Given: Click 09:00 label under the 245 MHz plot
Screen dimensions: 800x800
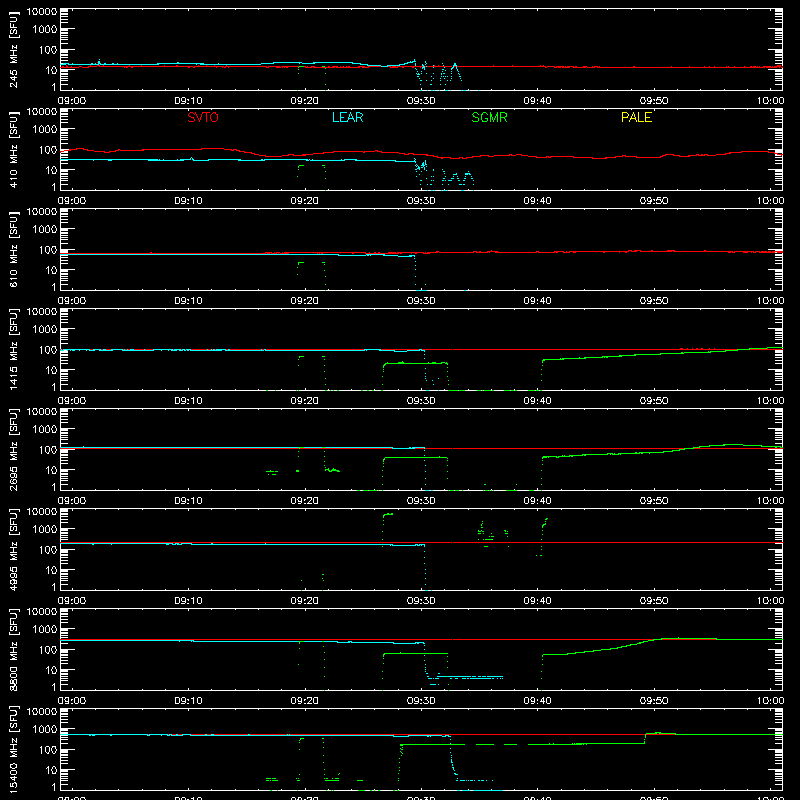Looking at the screenshot, I should click(x=72, y=101).
